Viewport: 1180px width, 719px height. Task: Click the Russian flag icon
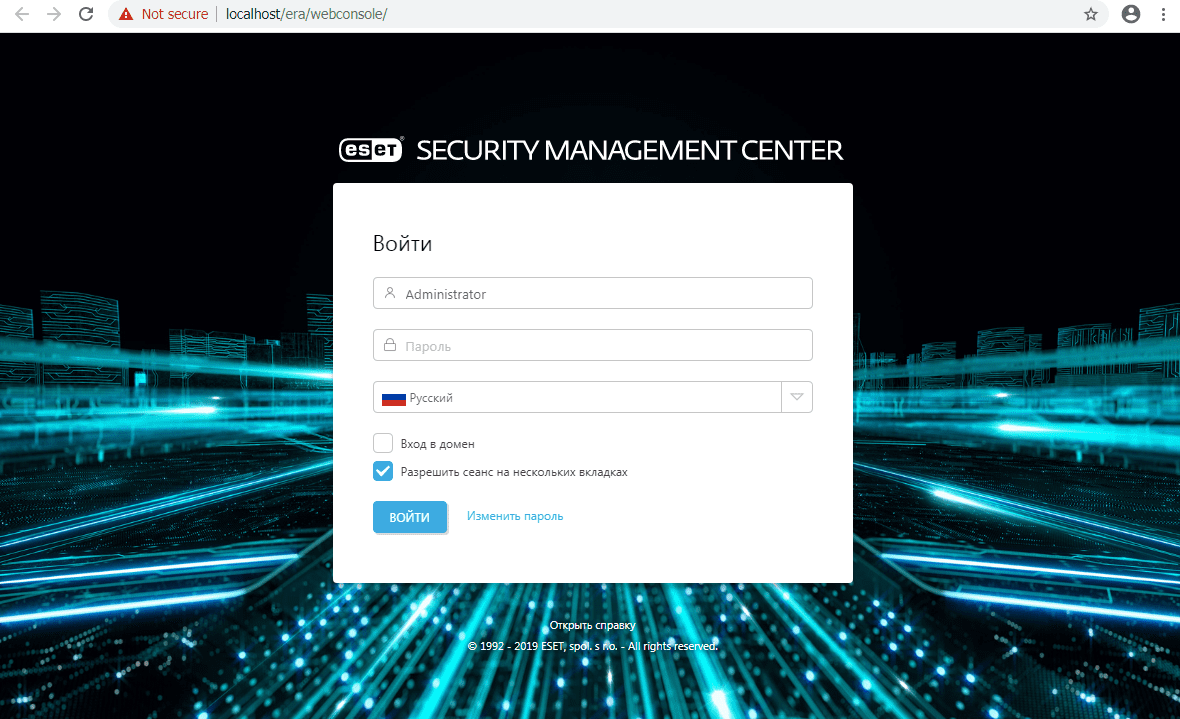(x=394, y=398)
